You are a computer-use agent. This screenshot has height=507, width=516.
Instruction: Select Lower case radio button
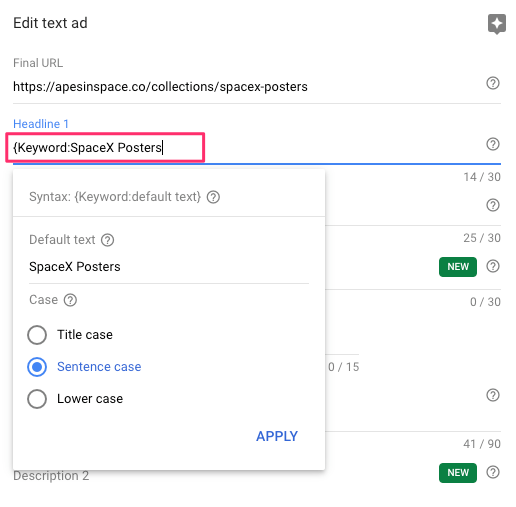click(37, 399)
